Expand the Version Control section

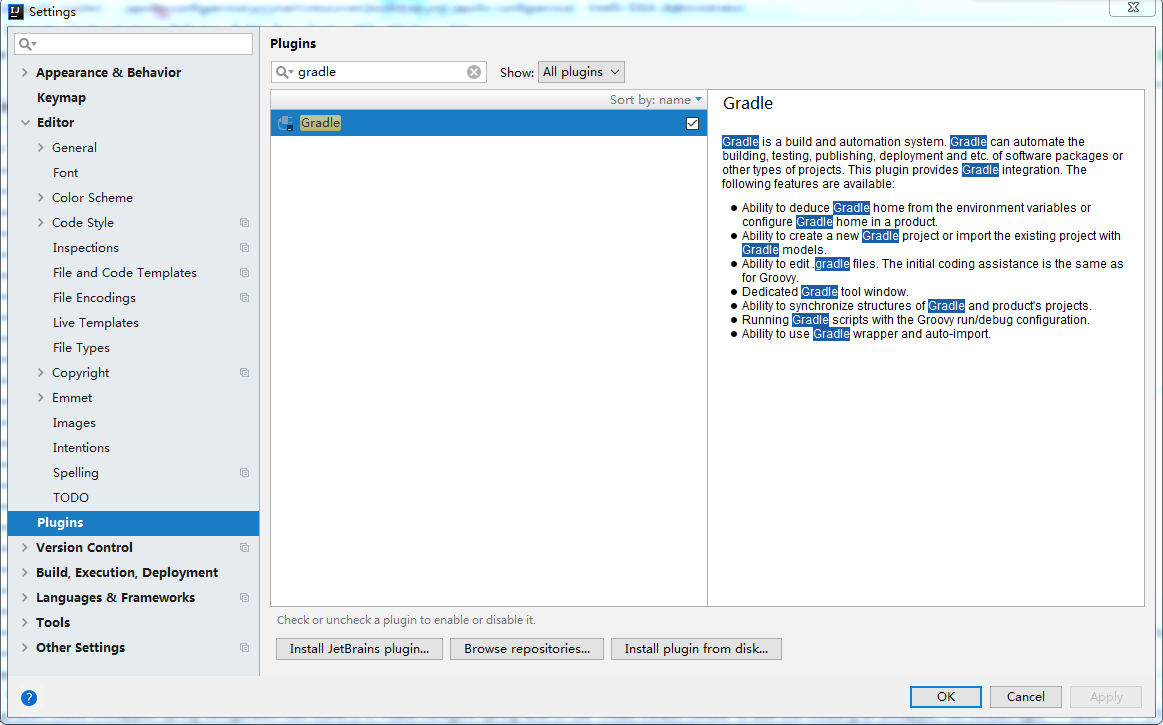pos(25,548)
